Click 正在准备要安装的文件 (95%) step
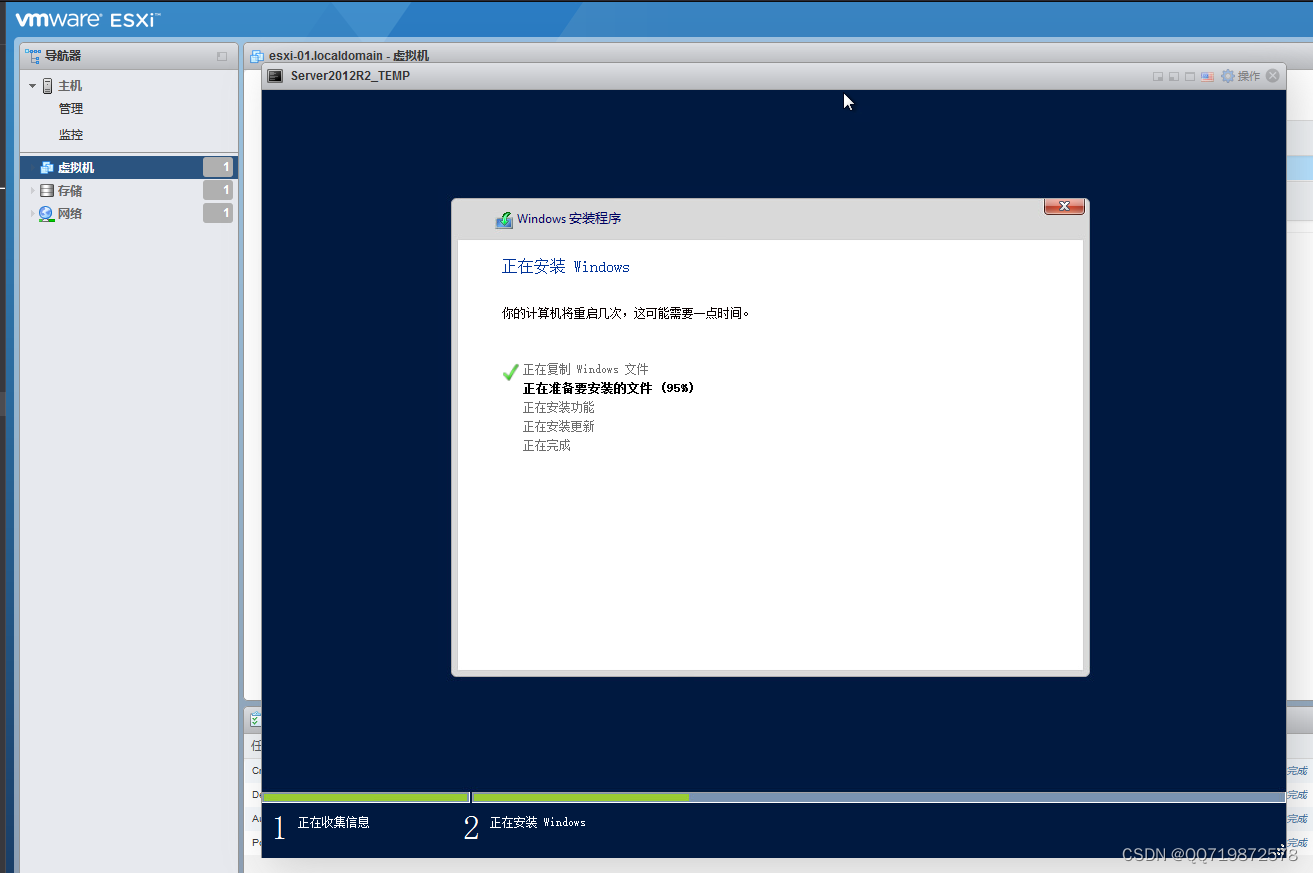This screenshot has width=1313, height=873. click(608, 388)
